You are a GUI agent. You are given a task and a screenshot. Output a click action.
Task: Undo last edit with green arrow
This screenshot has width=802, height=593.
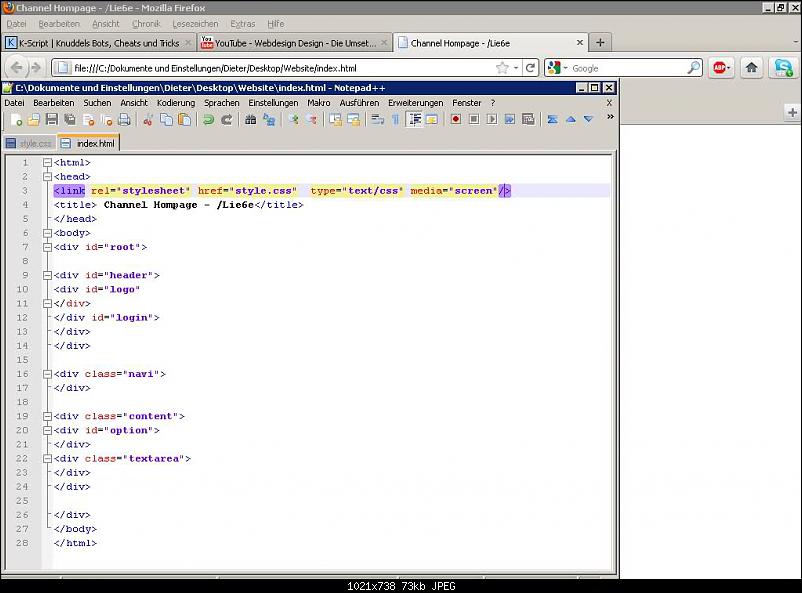pyautogui.click(x=208, y=120)
